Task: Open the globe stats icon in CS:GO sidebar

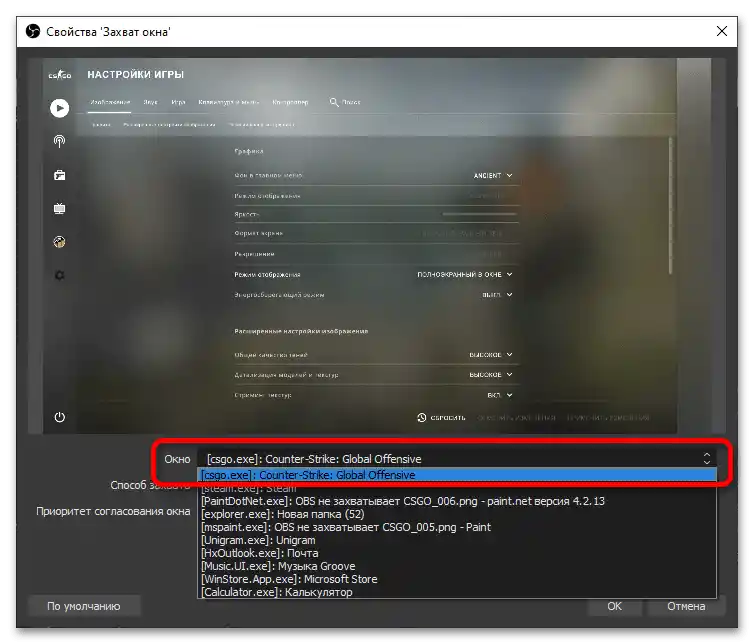Action: click(x=60, y=241)
